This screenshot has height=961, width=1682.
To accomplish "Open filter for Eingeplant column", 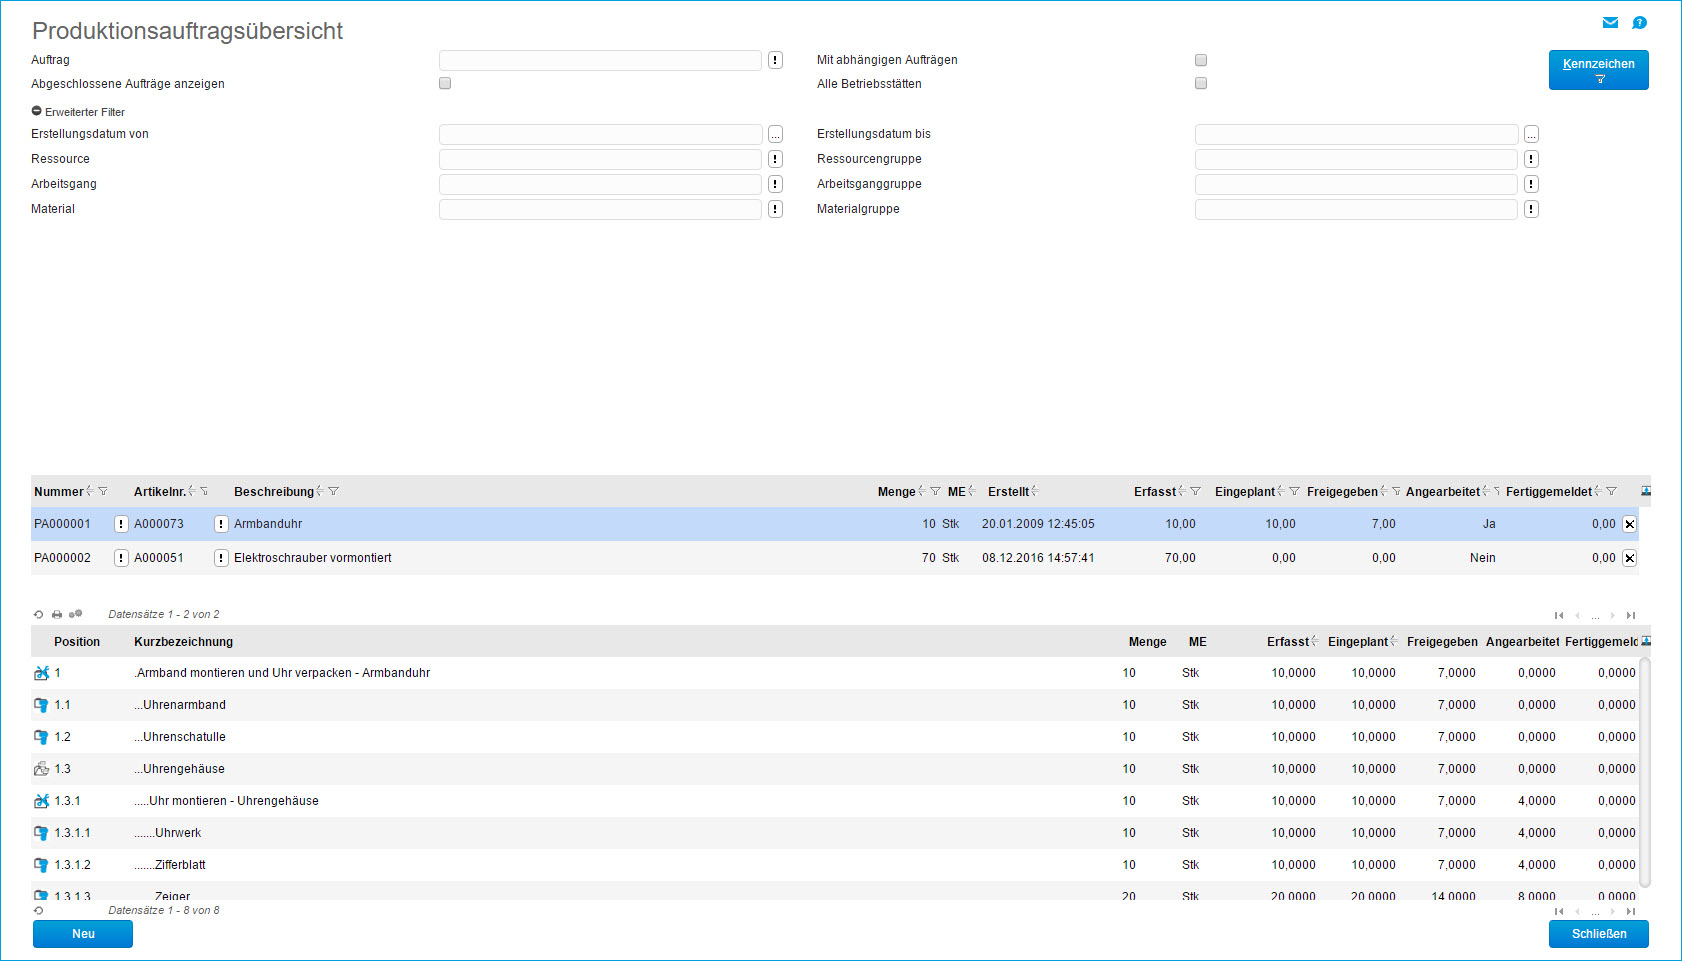I will pyautogui.click(x=1294, y=491).
